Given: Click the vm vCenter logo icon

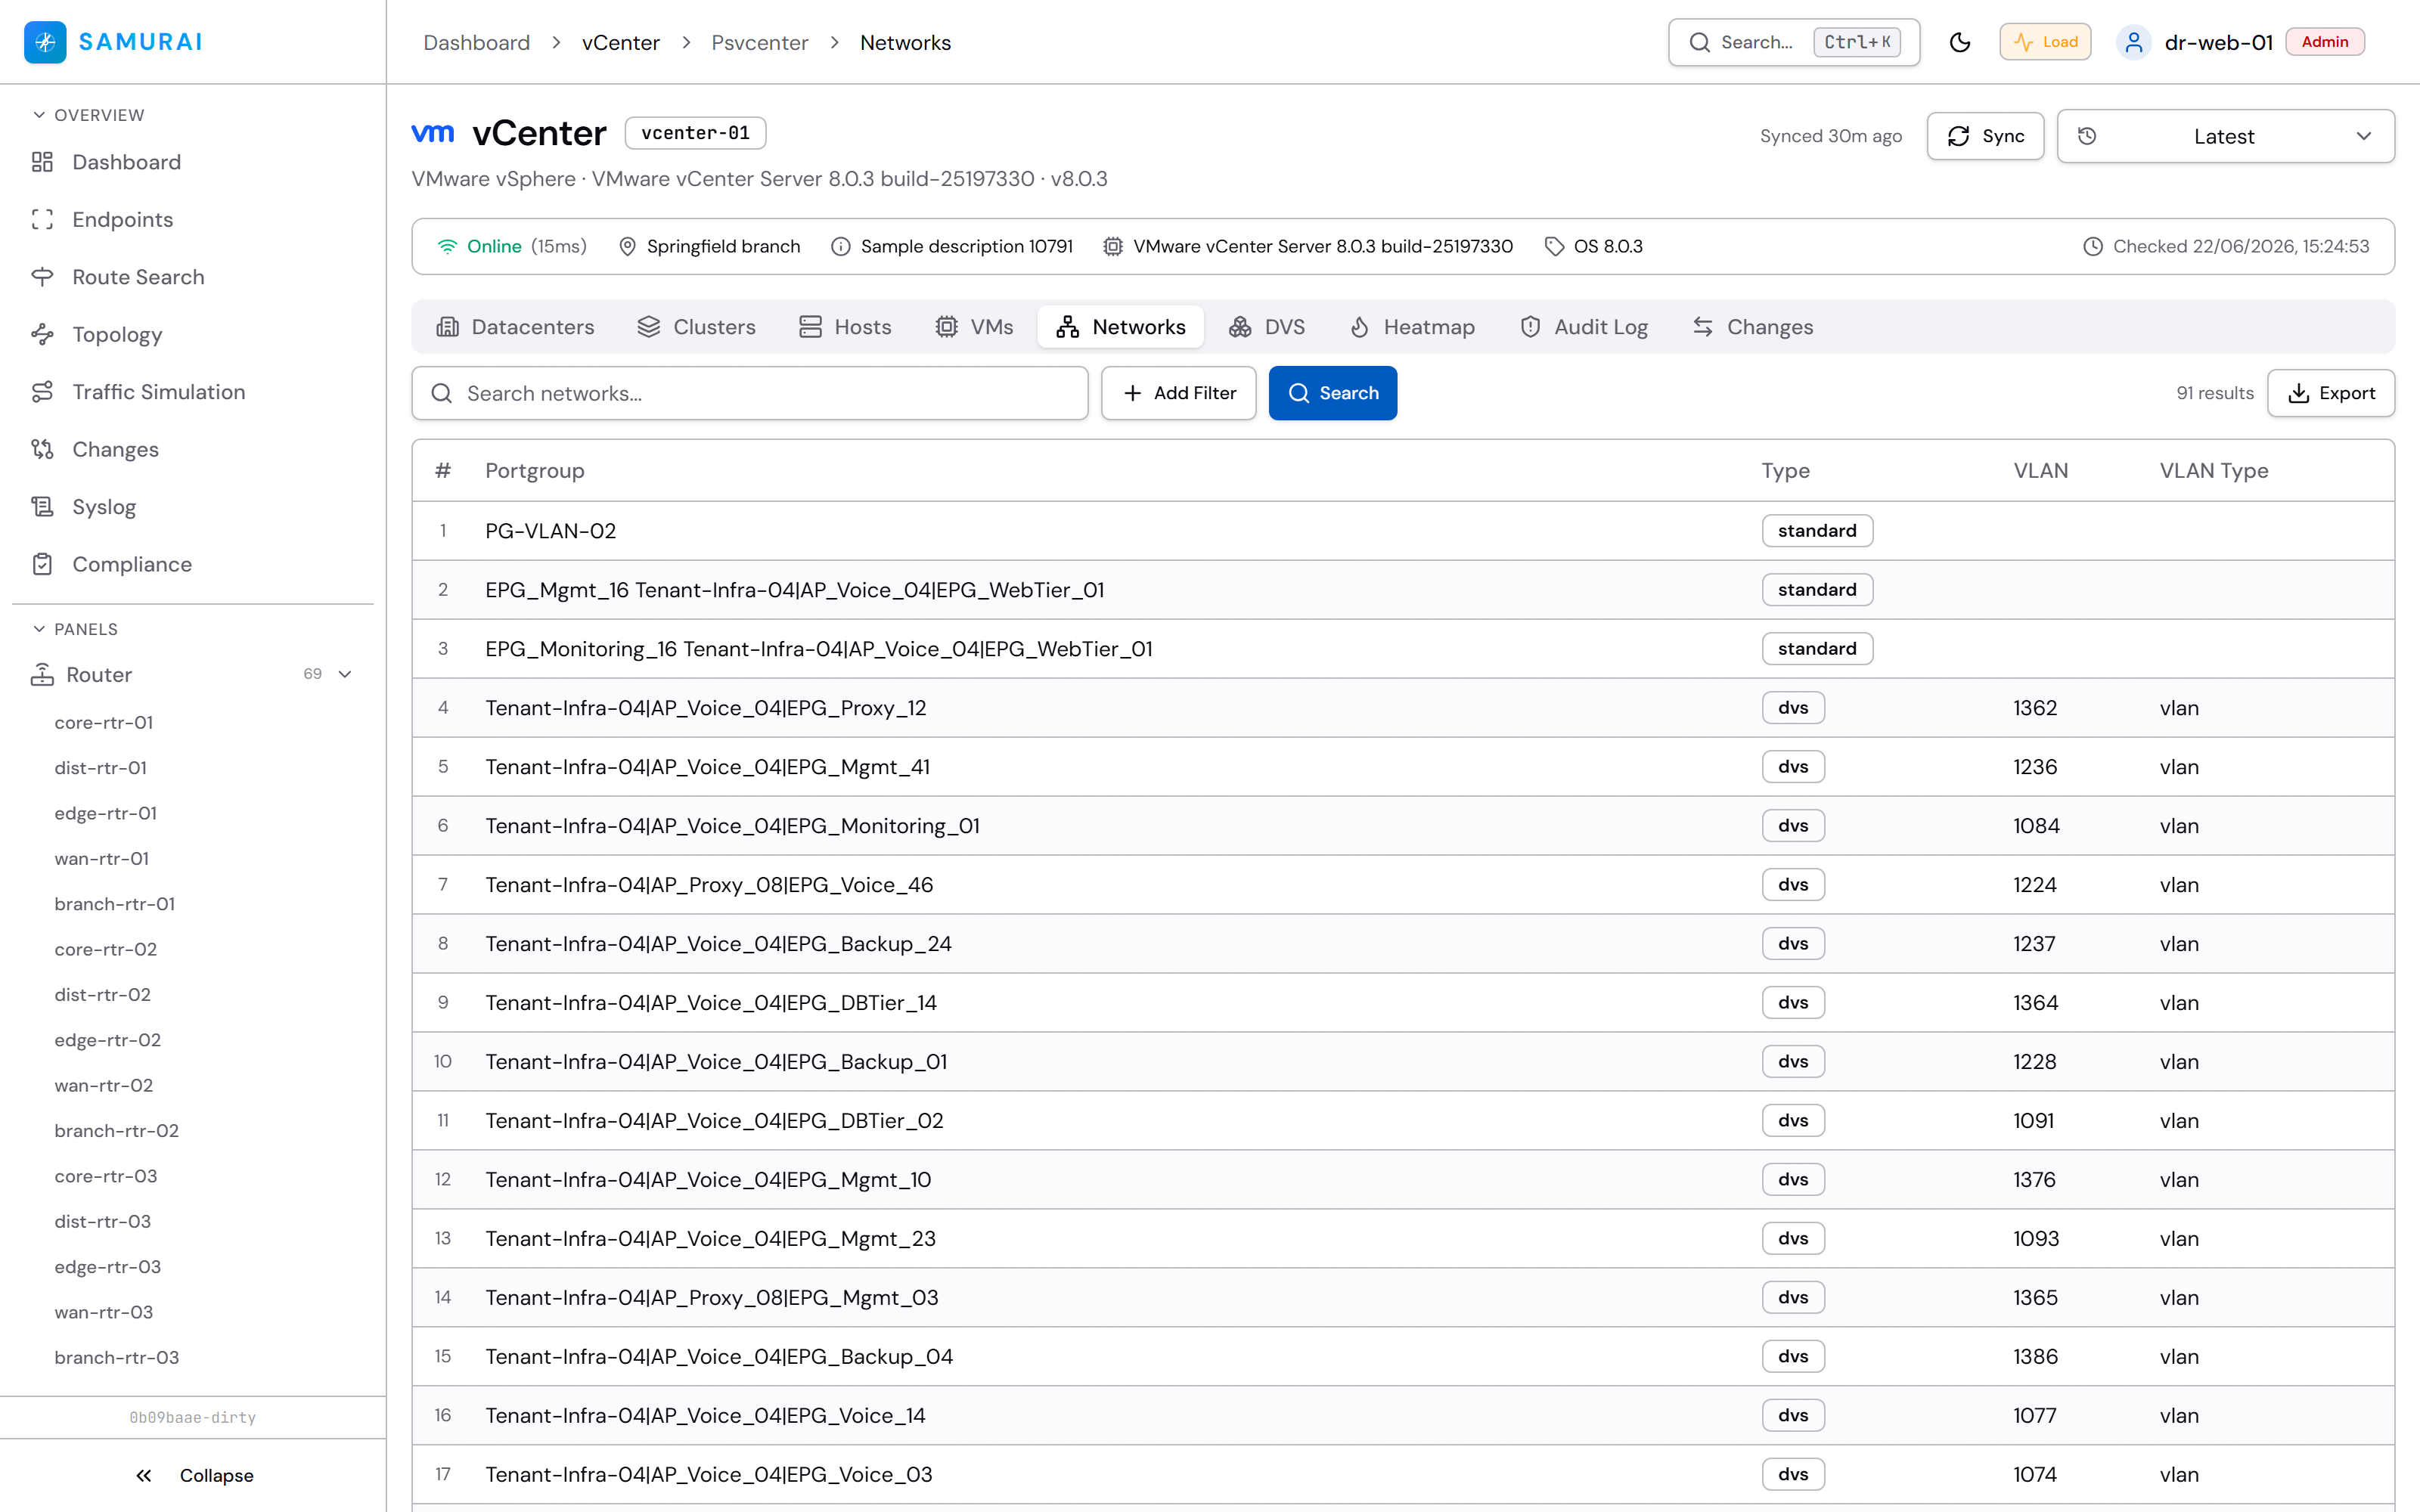Looking at the screenshot, I should point(433,132).
